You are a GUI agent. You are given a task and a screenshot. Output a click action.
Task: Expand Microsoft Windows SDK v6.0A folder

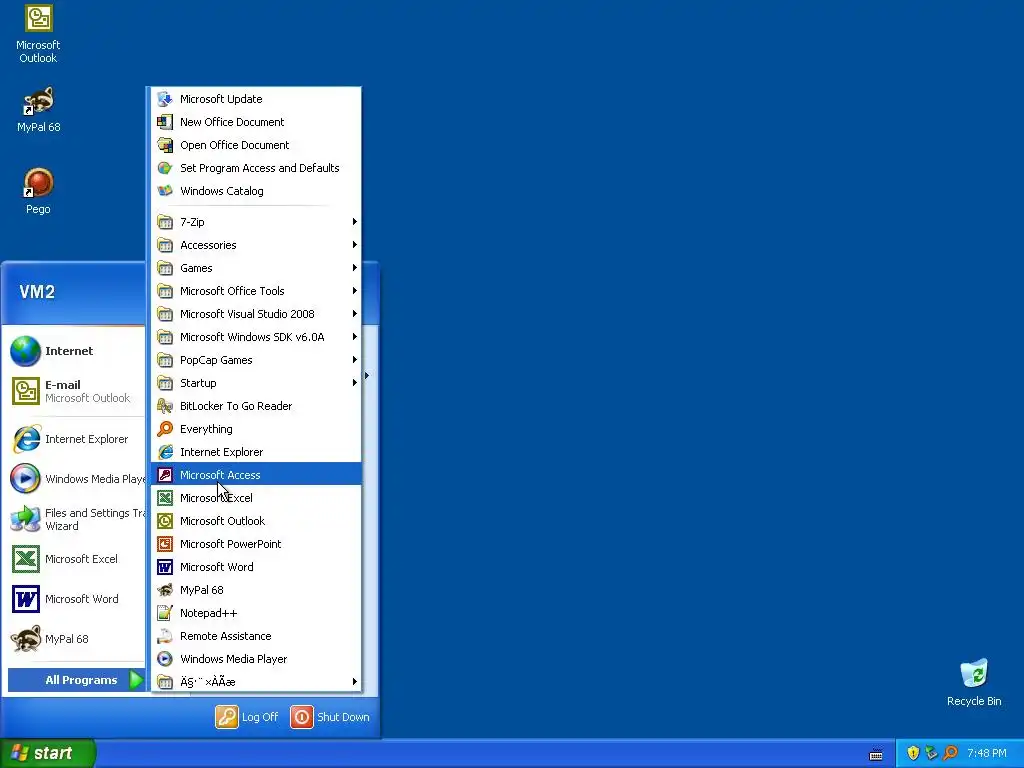pyautogui.click(x=256, y=337)
